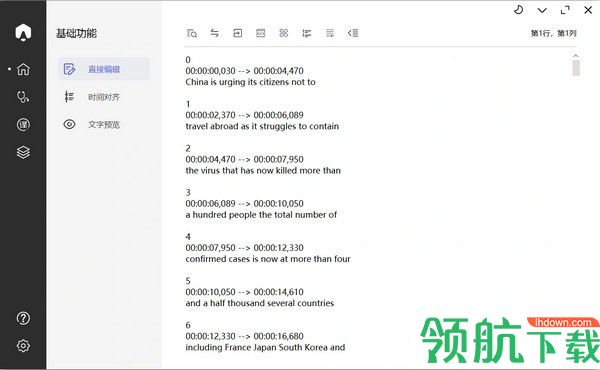Click the import arrow box toolbar icon
The width and height of the screenshot is (600, 370).
click(238, 33)
